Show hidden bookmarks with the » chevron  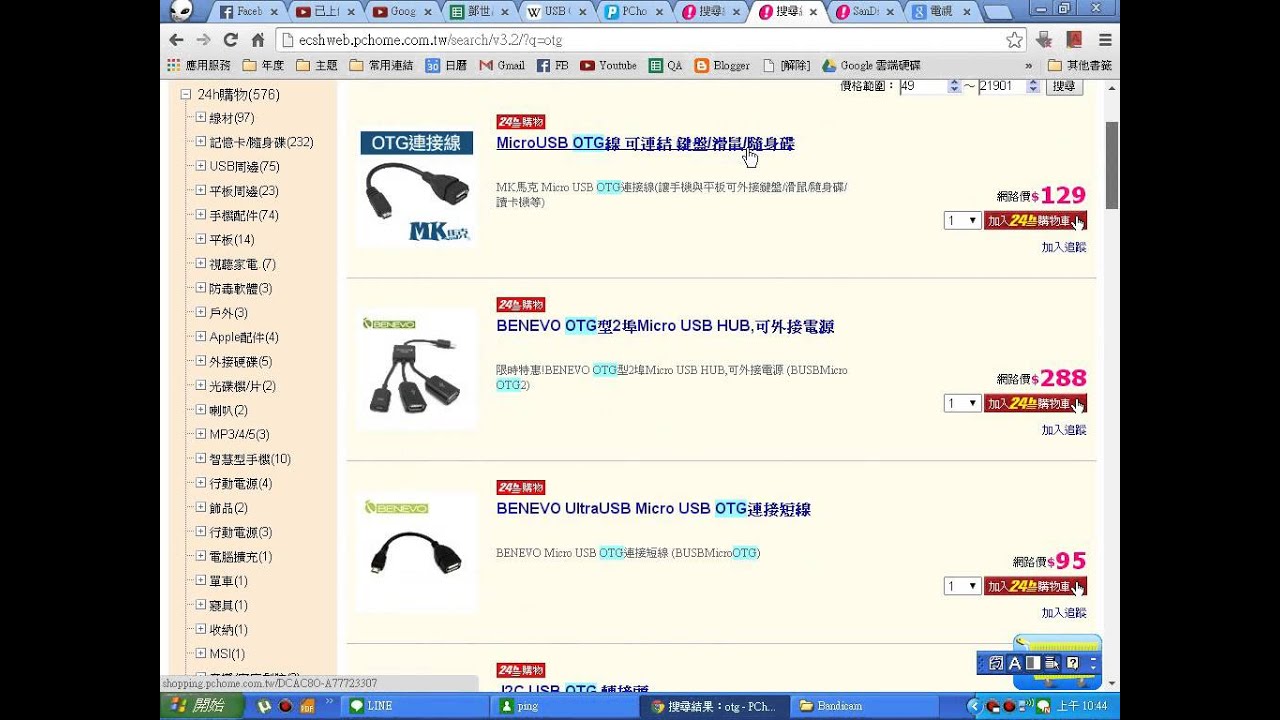[1029, 65]
